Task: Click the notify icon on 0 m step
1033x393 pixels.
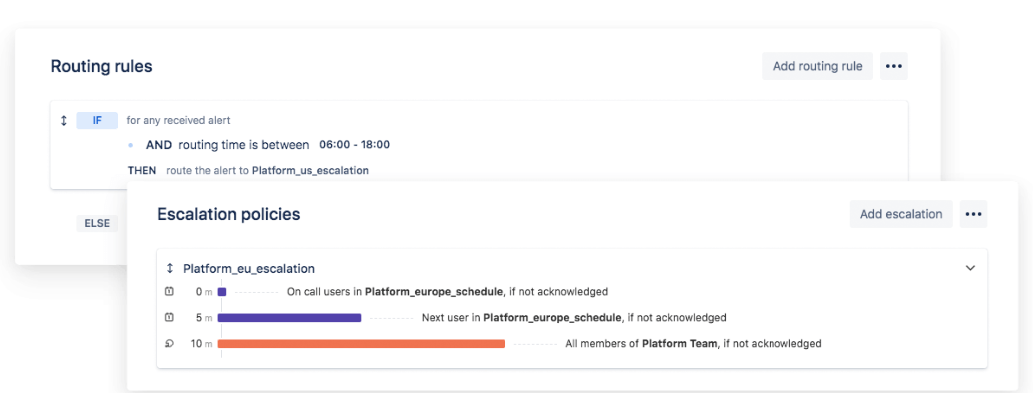Action: (x=169, y=291)
